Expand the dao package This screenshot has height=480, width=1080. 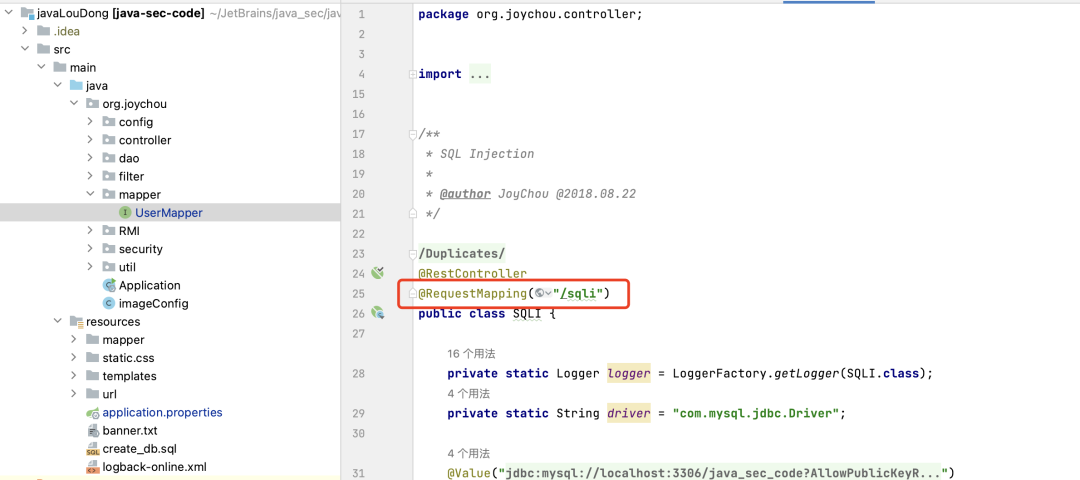[90, 158]
